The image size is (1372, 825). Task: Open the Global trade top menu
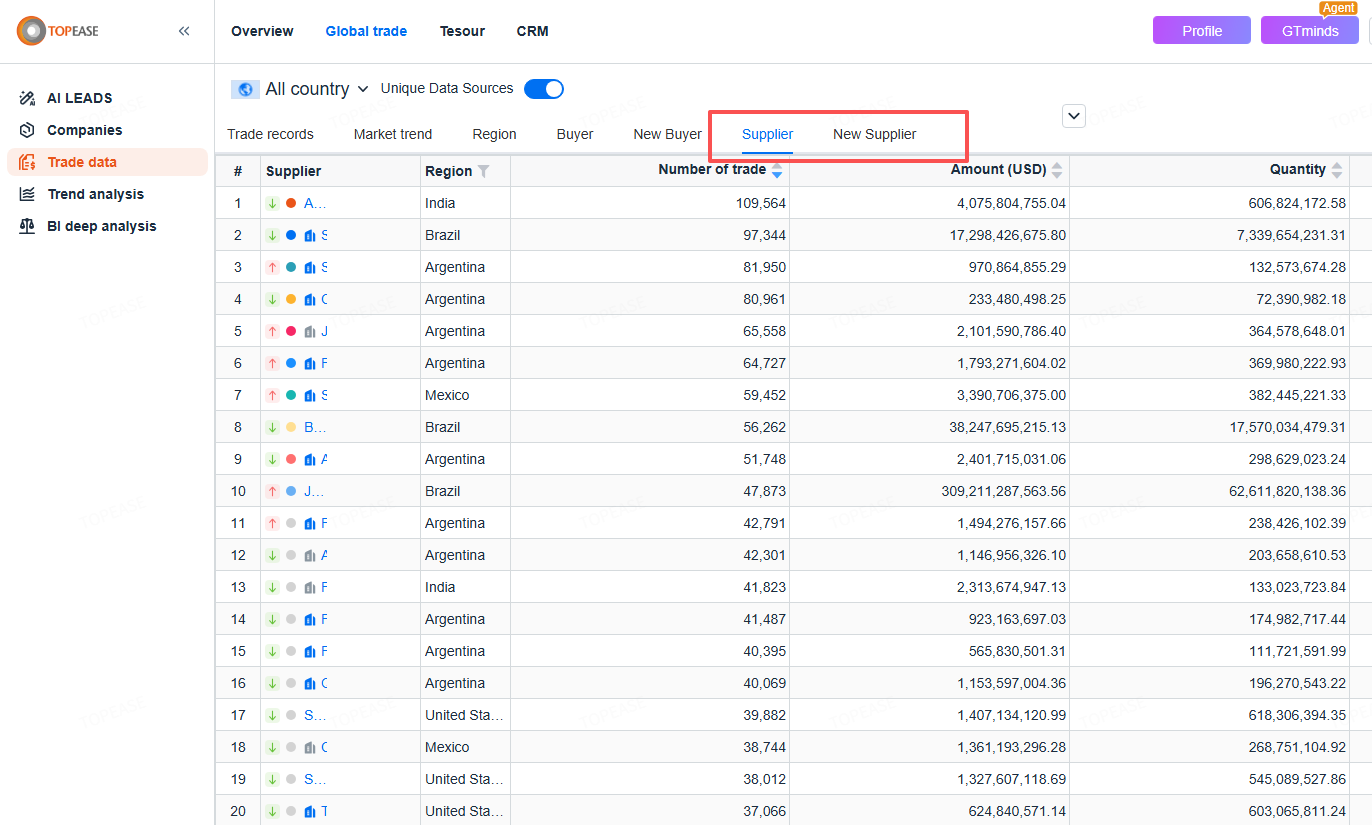click(366, 31)
